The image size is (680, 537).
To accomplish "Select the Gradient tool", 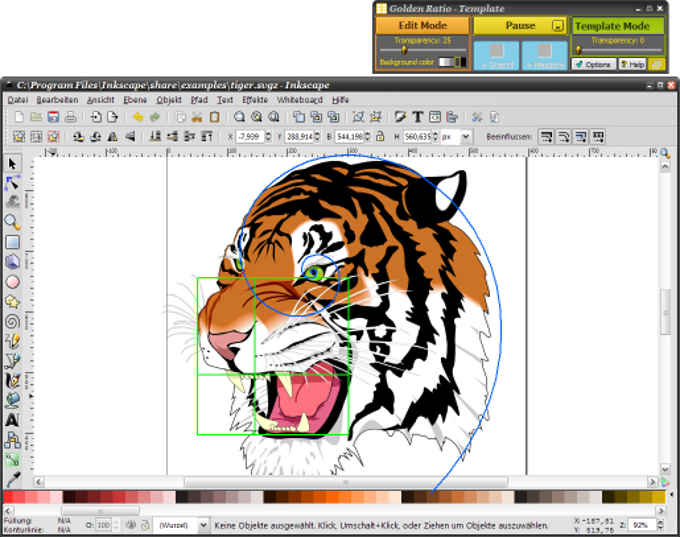I will tap(13, 459).
